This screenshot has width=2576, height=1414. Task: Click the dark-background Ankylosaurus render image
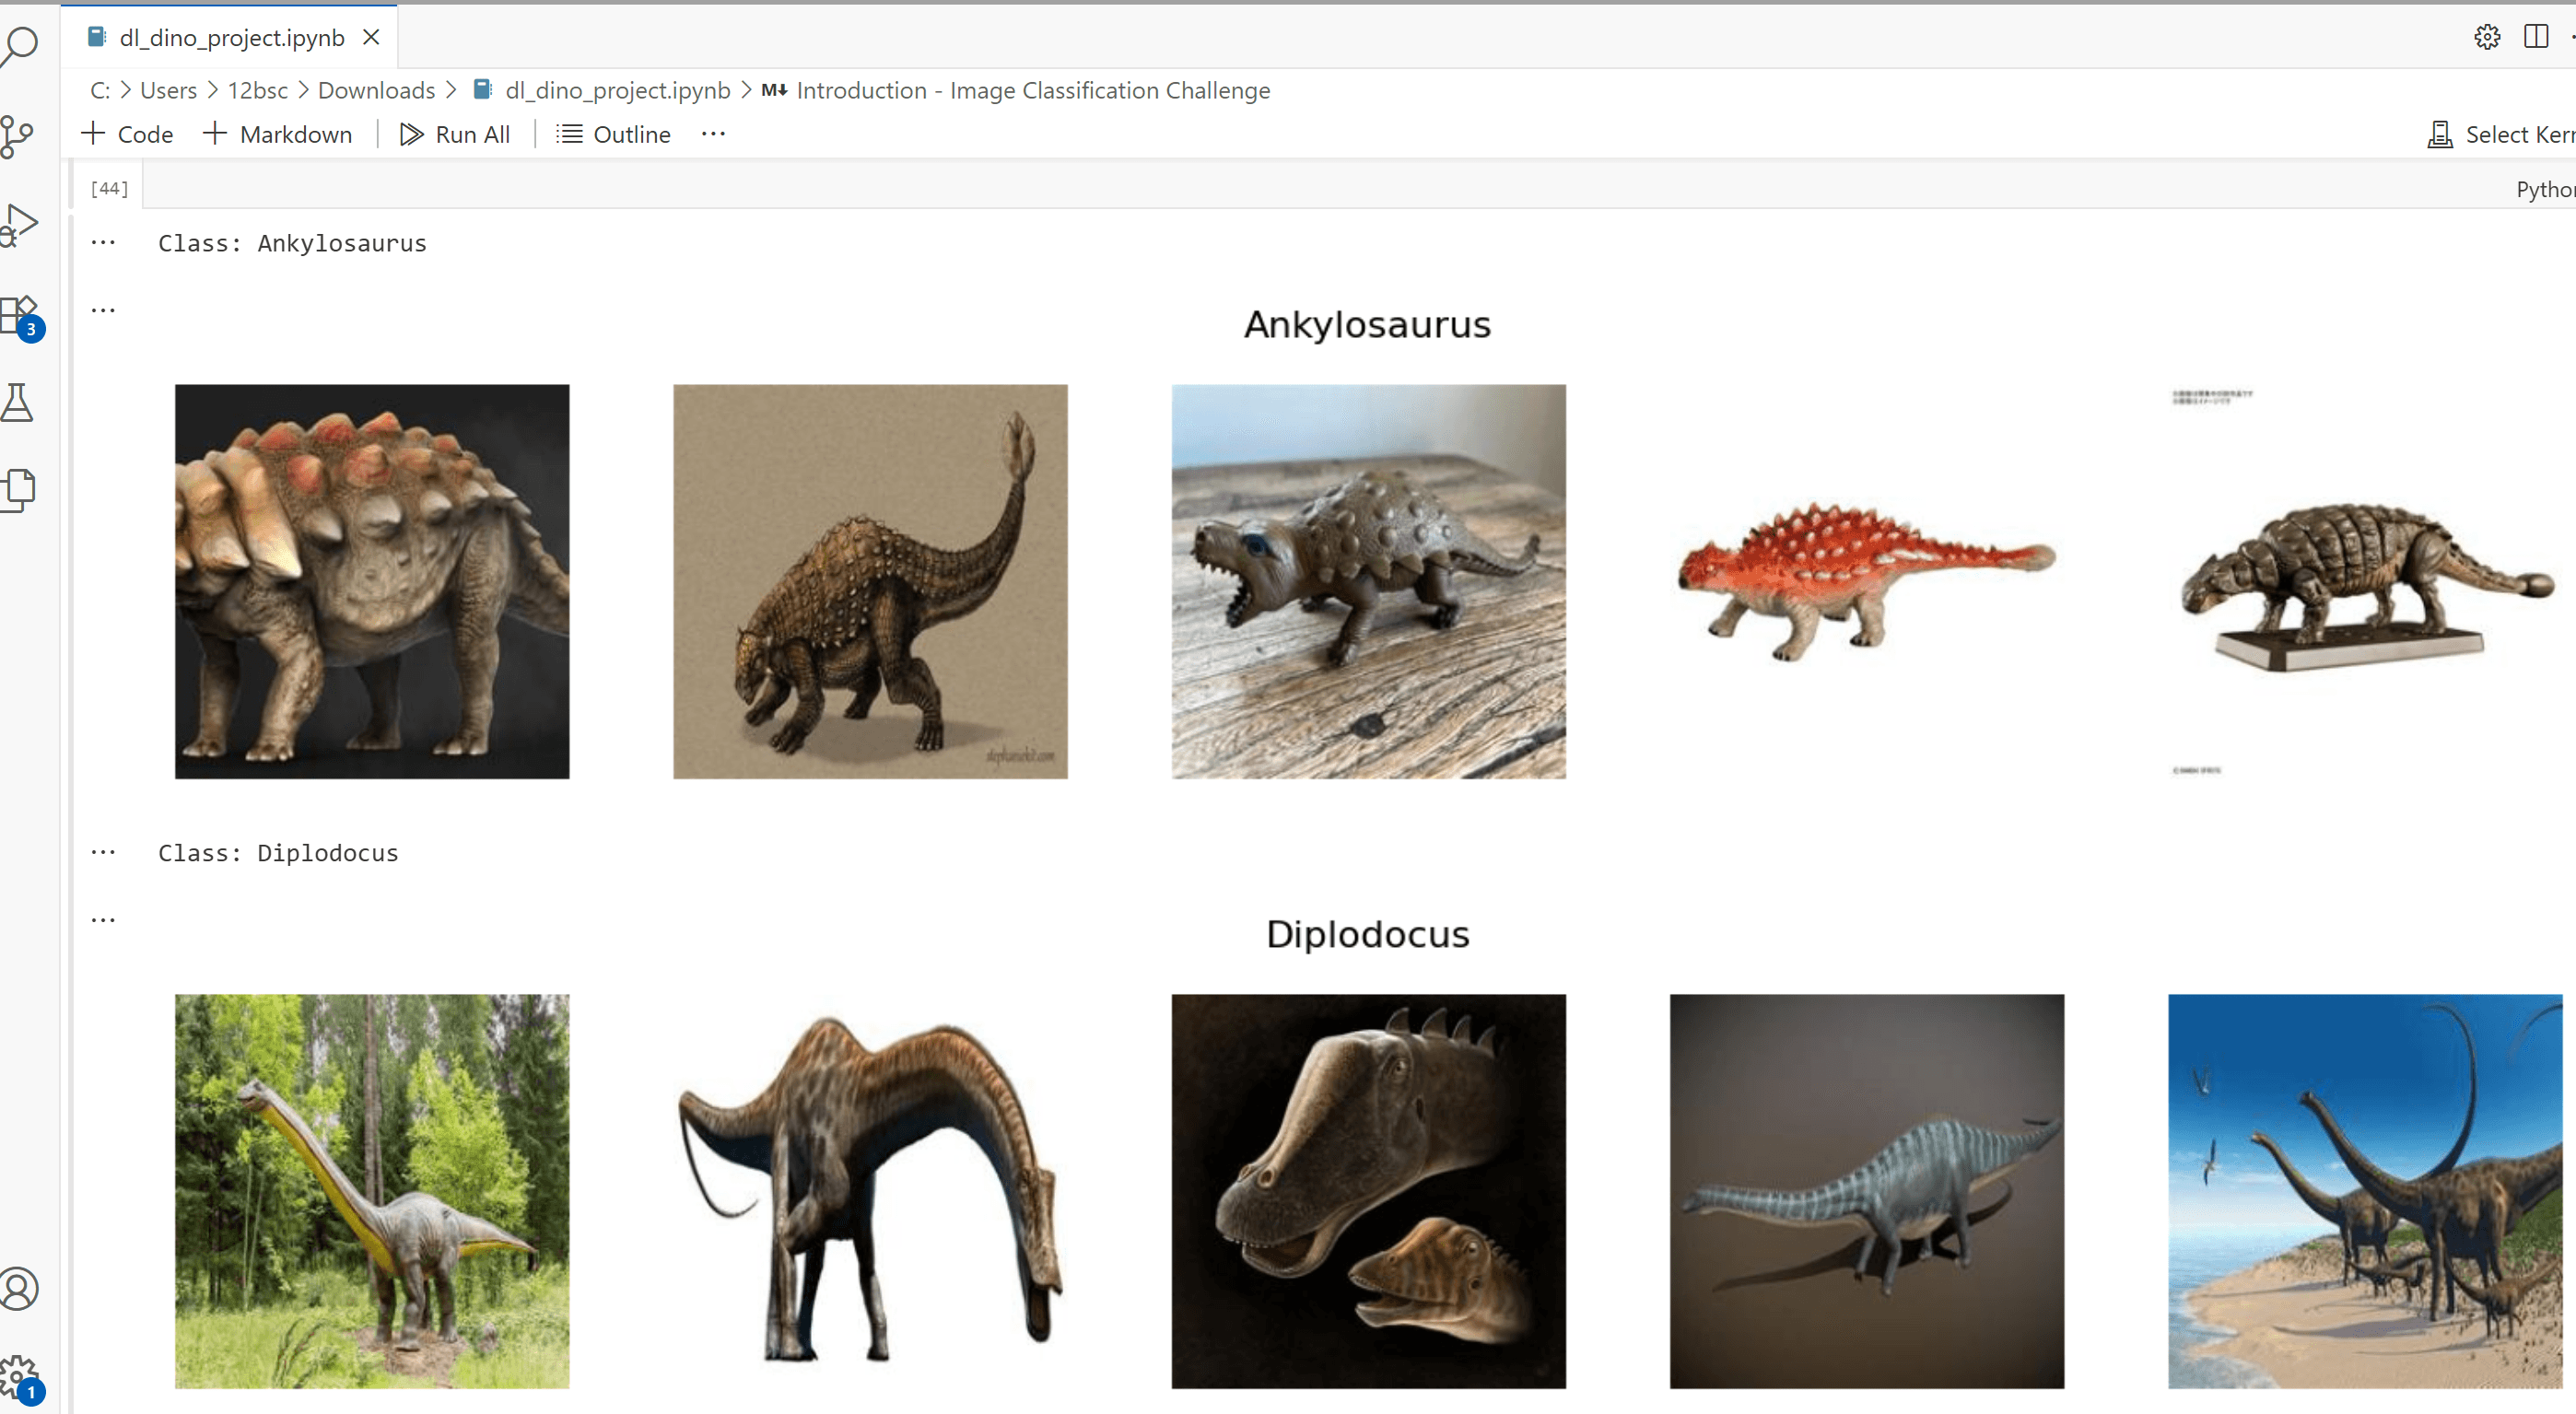coord(372,581)
